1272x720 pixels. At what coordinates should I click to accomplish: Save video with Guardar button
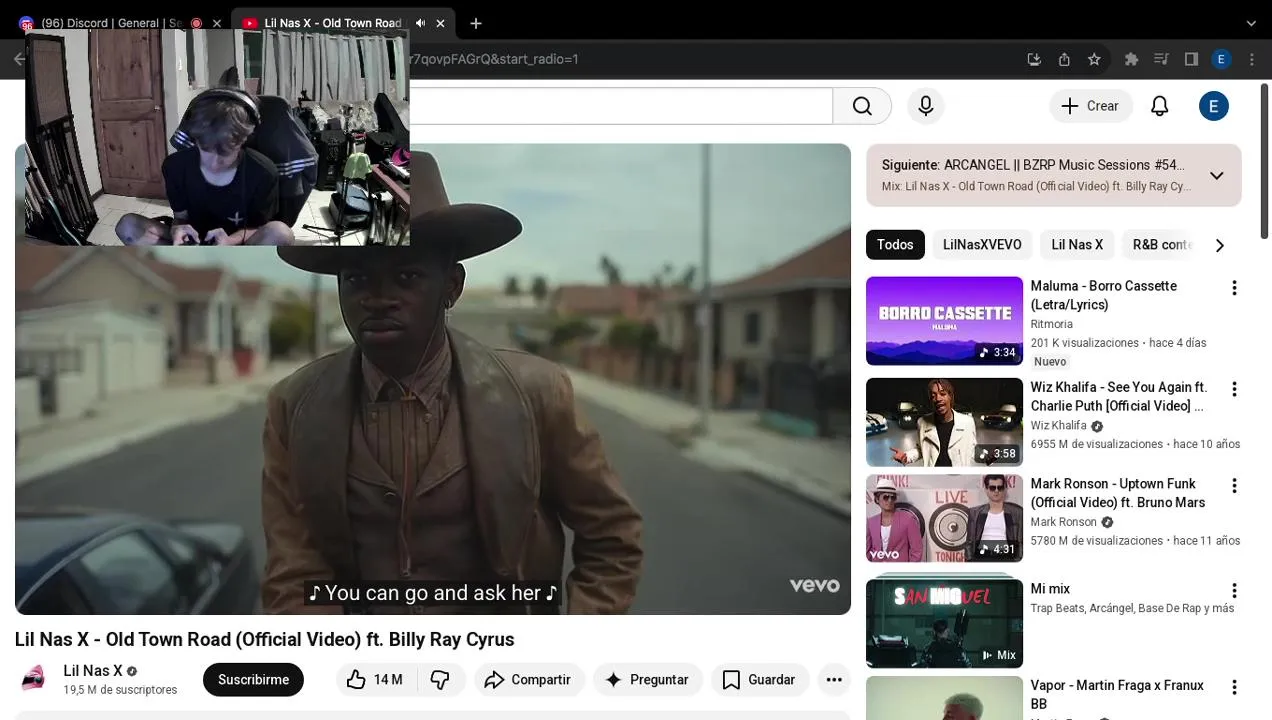coord(759,680)
